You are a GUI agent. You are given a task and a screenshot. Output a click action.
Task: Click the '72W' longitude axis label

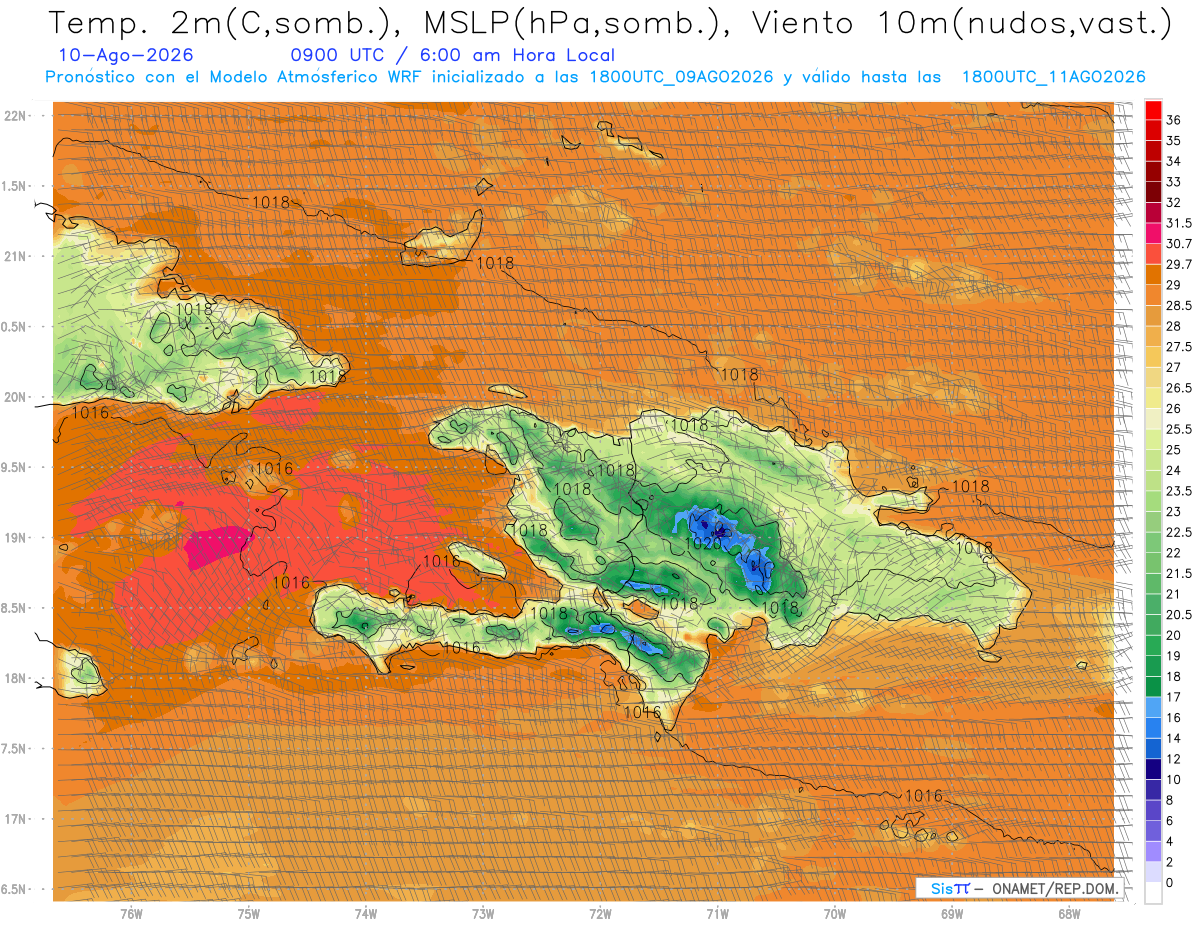(600, 913)
